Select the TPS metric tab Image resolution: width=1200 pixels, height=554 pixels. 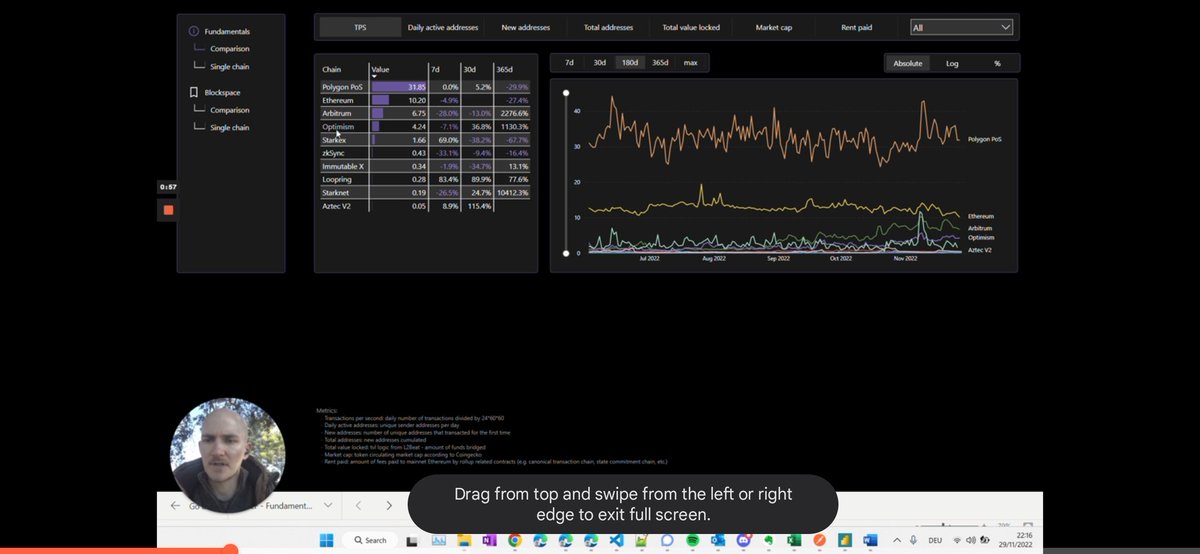360,28
